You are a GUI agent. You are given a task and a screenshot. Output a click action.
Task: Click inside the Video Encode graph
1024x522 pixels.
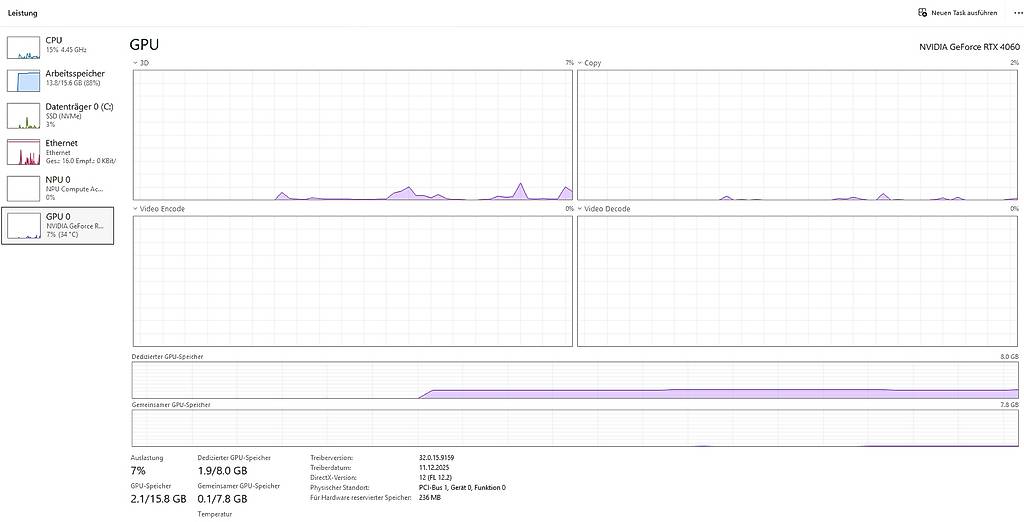(353, 281)
